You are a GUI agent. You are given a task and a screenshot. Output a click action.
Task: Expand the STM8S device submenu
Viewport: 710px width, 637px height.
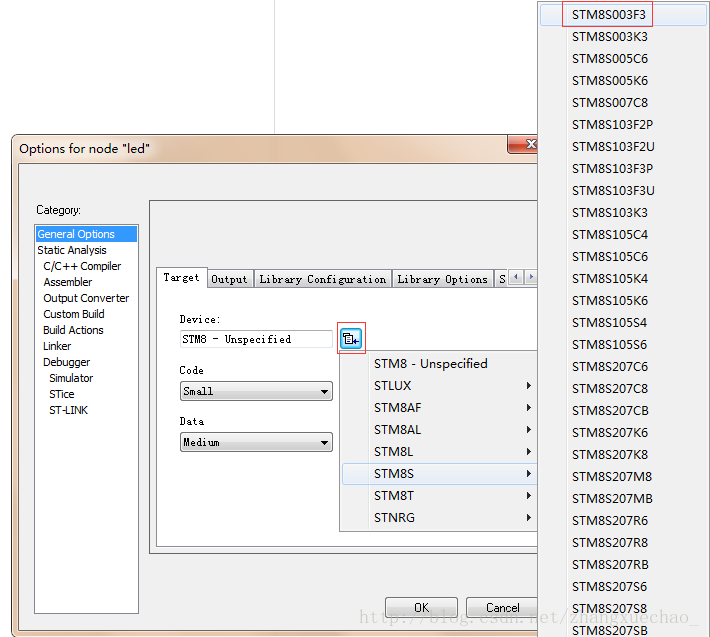click(439, 474)
